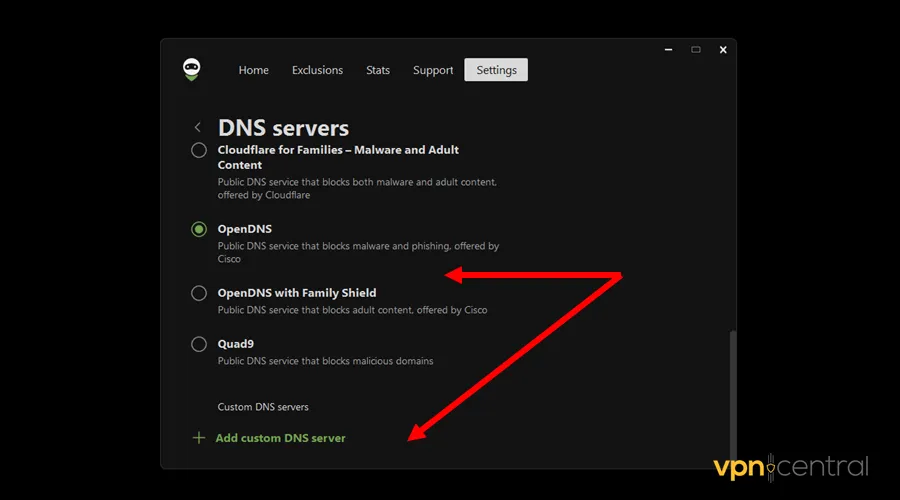Click Add custom DNS server link

[280, 438]
